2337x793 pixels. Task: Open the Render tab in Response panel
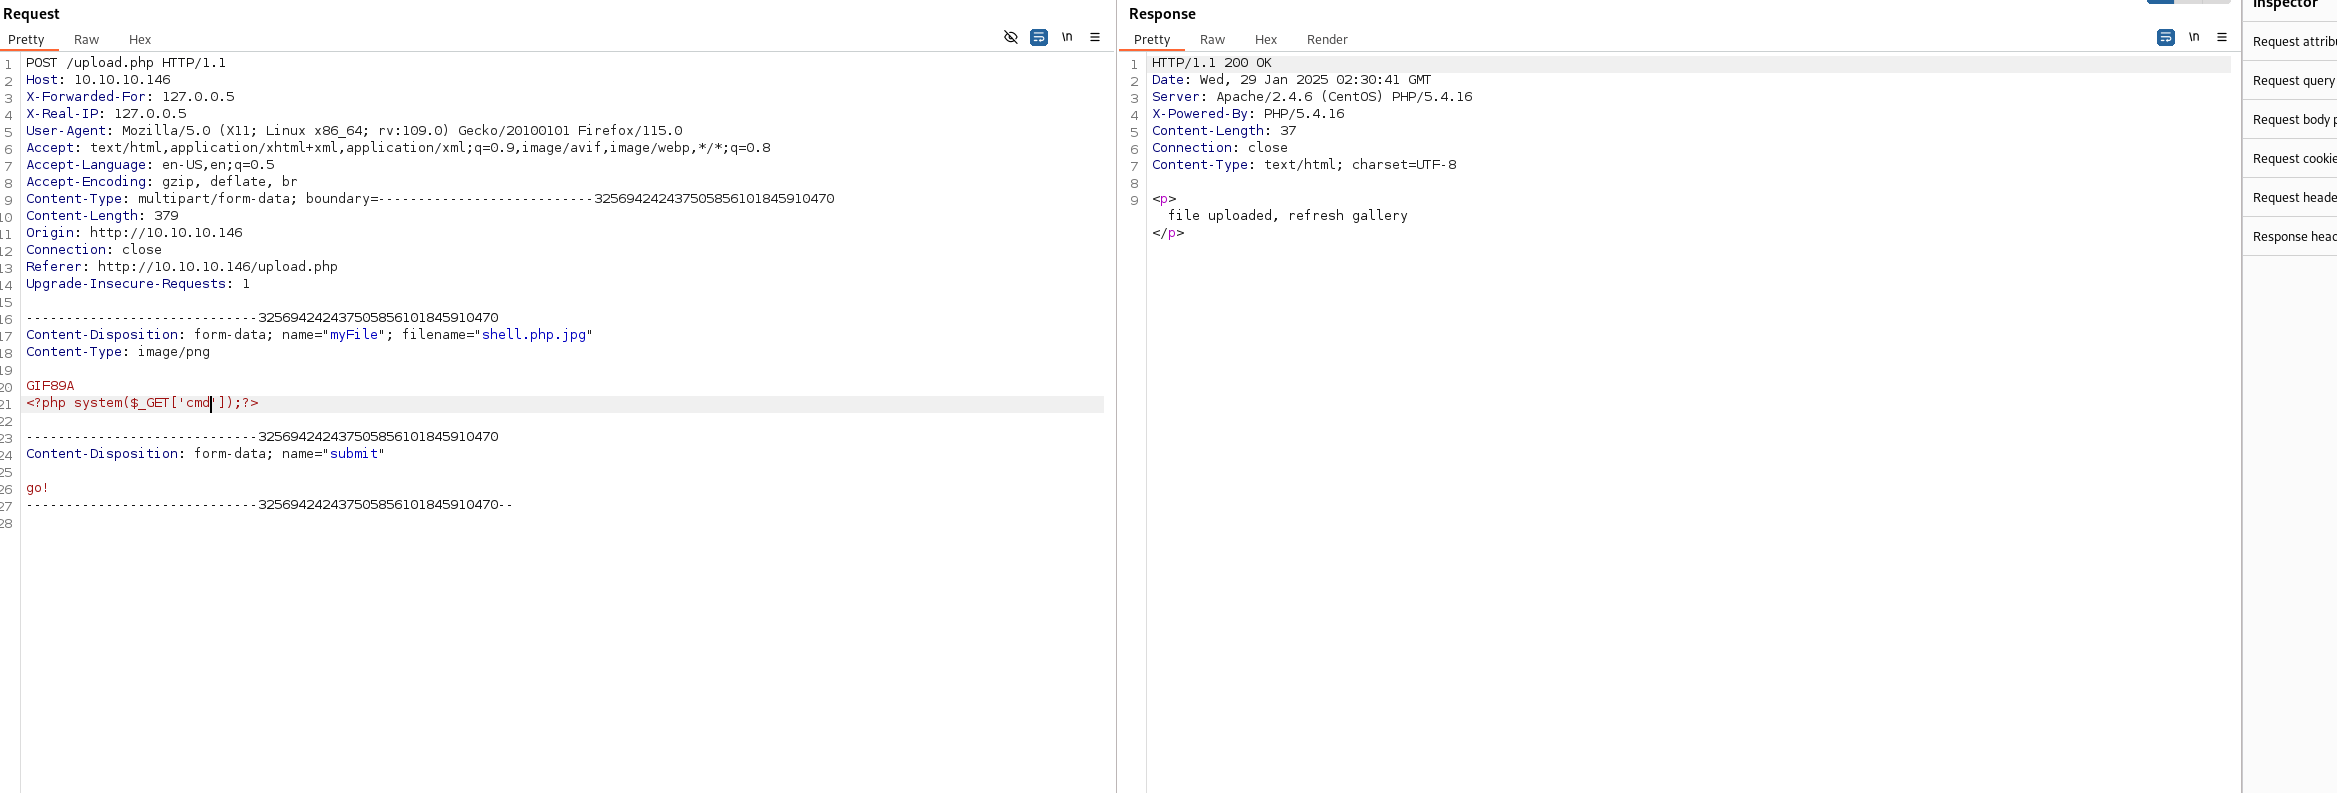pos(1327,40)
